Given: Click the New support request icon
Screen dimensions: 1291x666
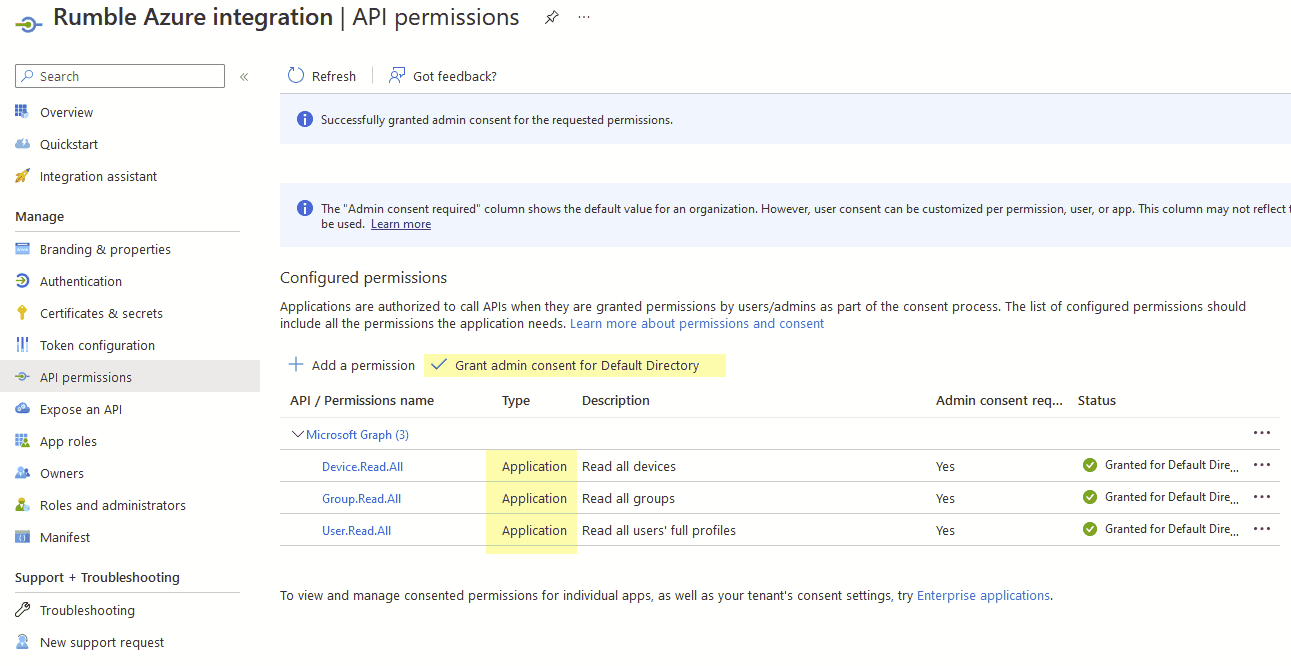Looking at the screenshot, I should click(22, 642).
